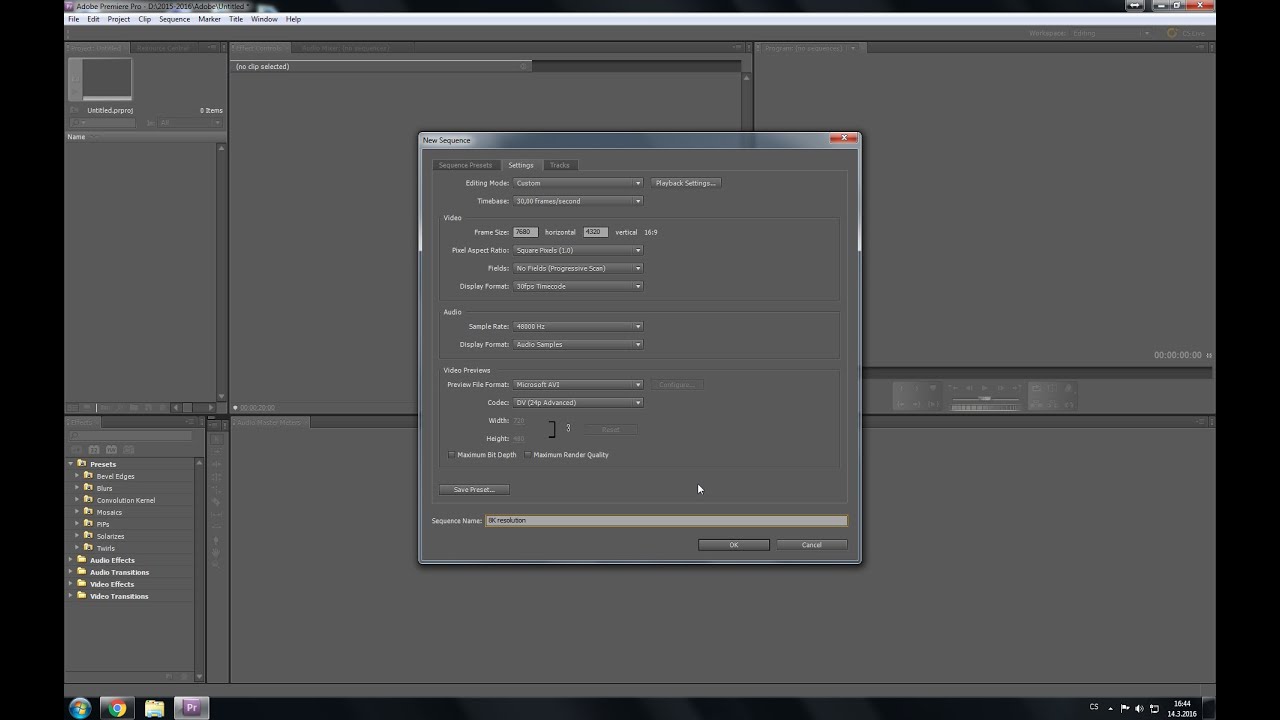Toggle Maximum Bit Depth checkbox

point(451,455)
